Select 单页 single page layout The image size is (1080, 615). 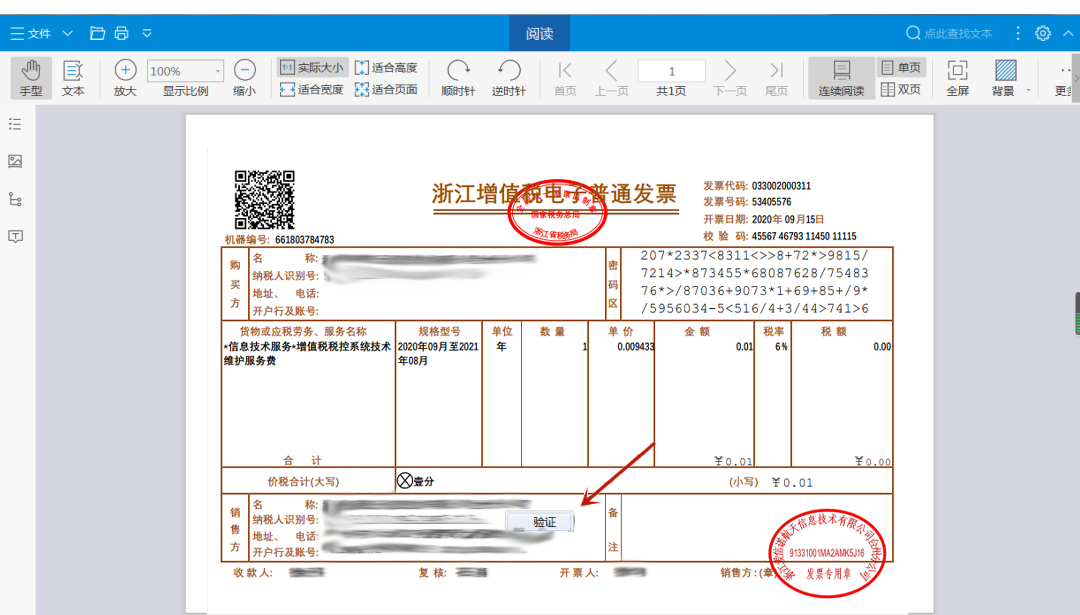coord(901,67)
